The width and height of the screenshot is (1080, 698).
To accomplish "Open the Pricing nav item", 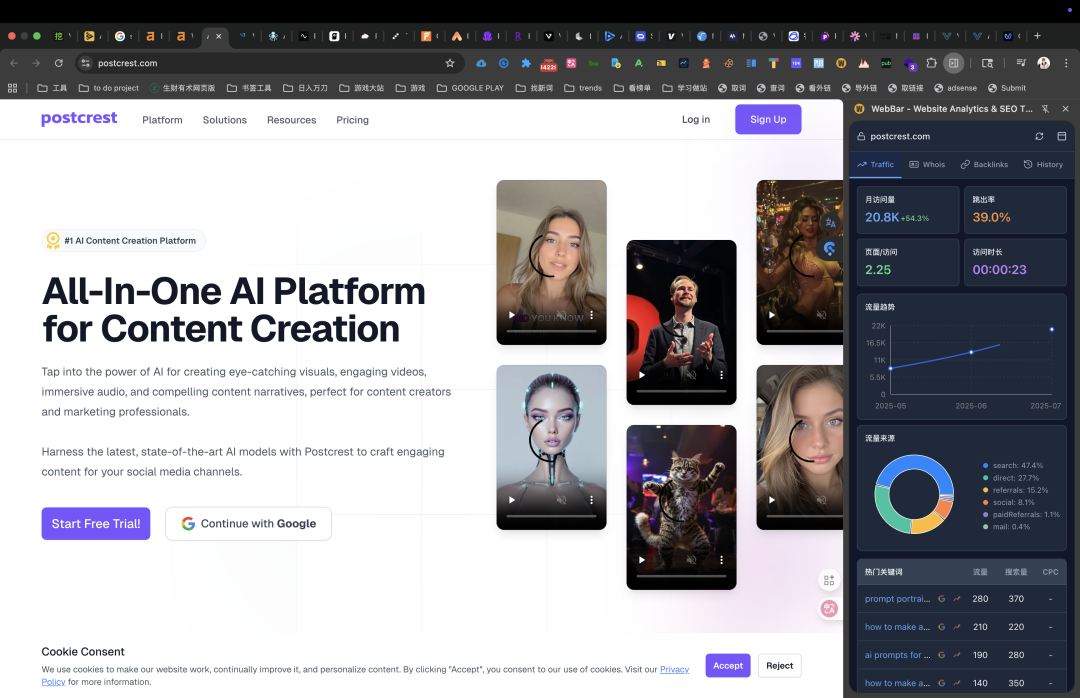I will [353, 120].
